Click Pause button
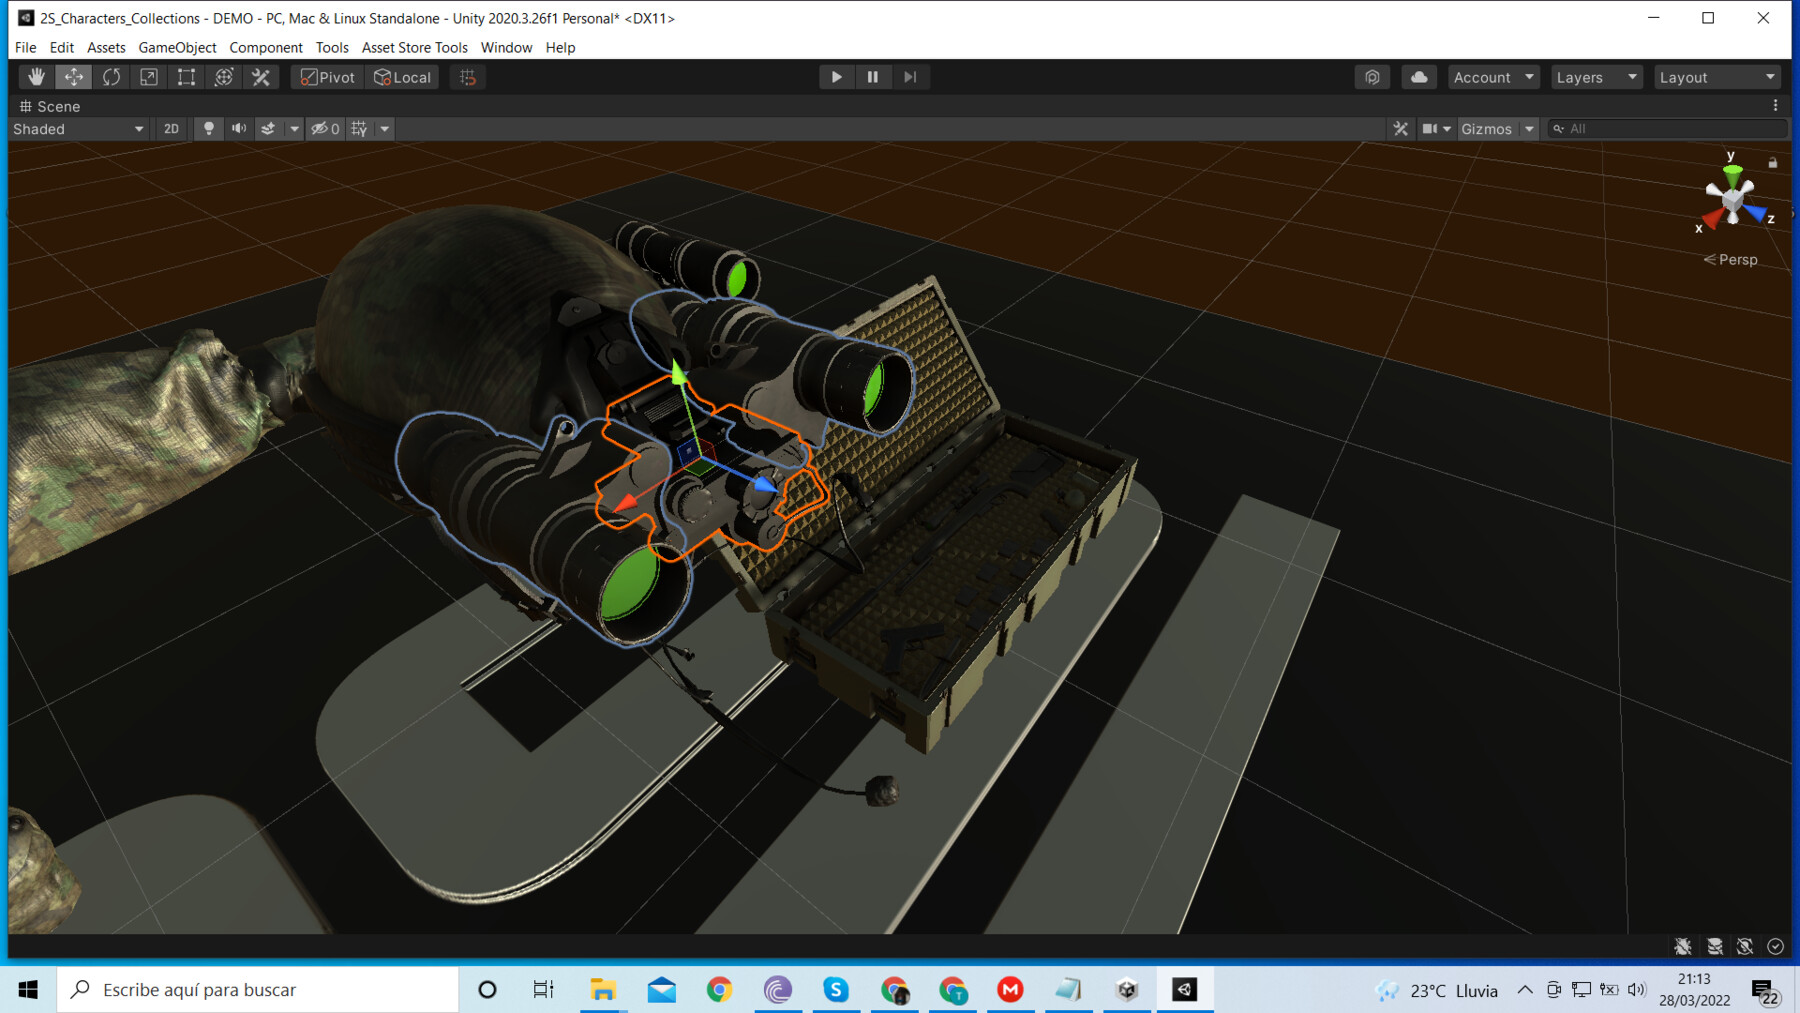 (x=873, y=77)
